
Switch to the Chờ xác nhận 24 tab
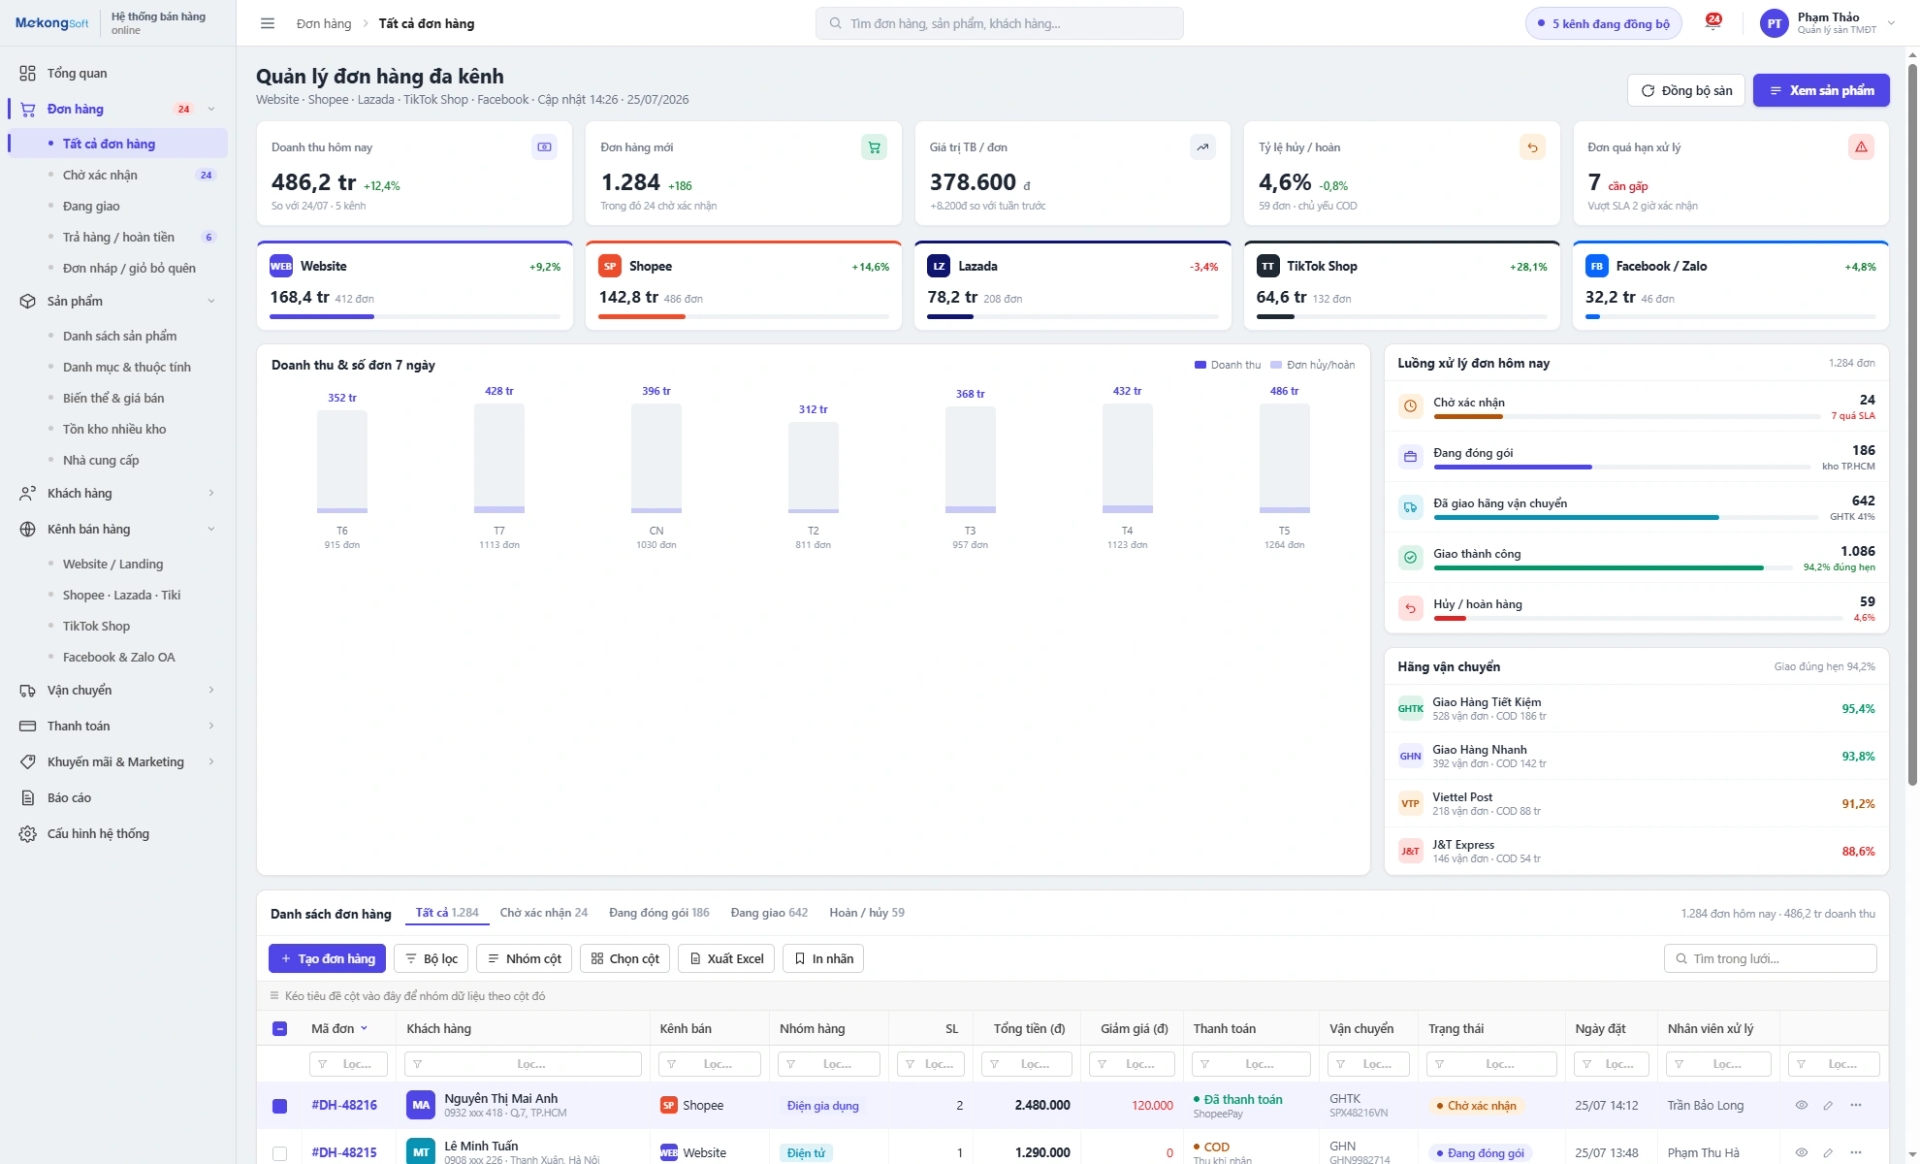point(544,912)
